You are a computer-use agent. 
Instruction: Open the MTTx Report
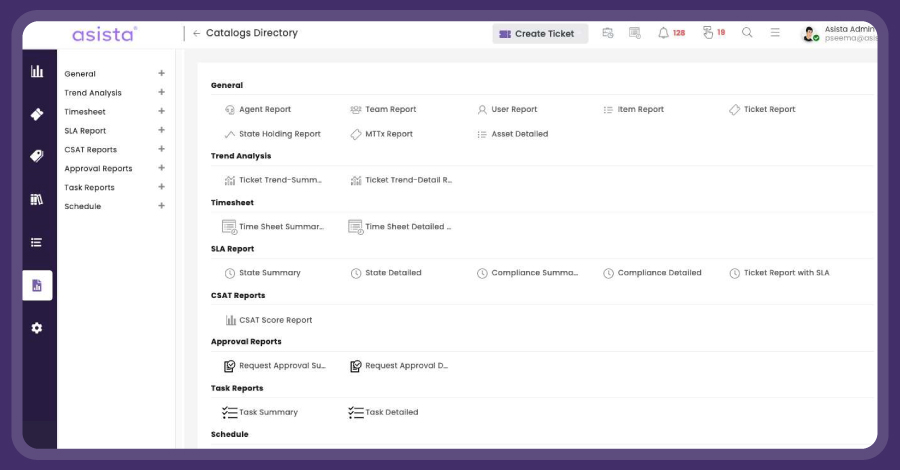[381, 134]
